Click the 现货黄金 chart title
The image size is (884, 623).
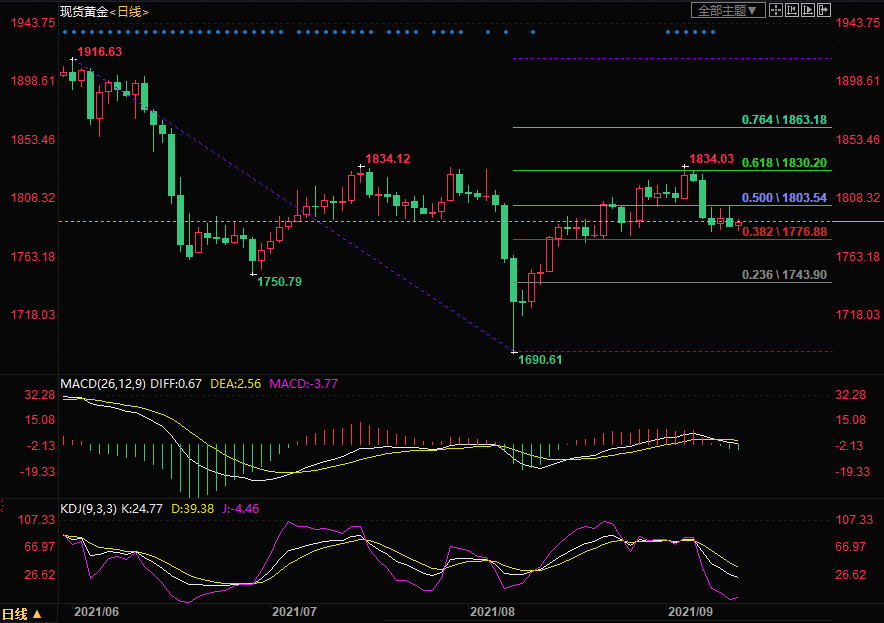(x=84, y=12)
